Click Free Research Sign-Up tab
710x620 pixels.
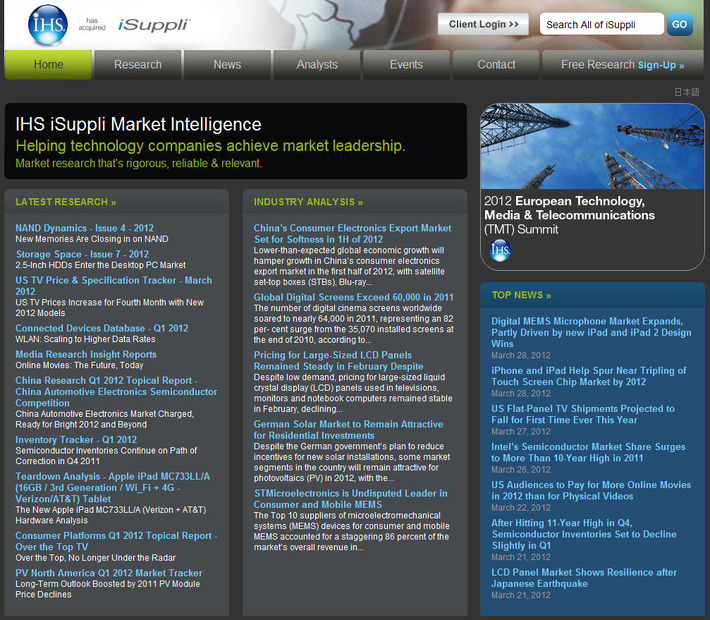point(623,65)
